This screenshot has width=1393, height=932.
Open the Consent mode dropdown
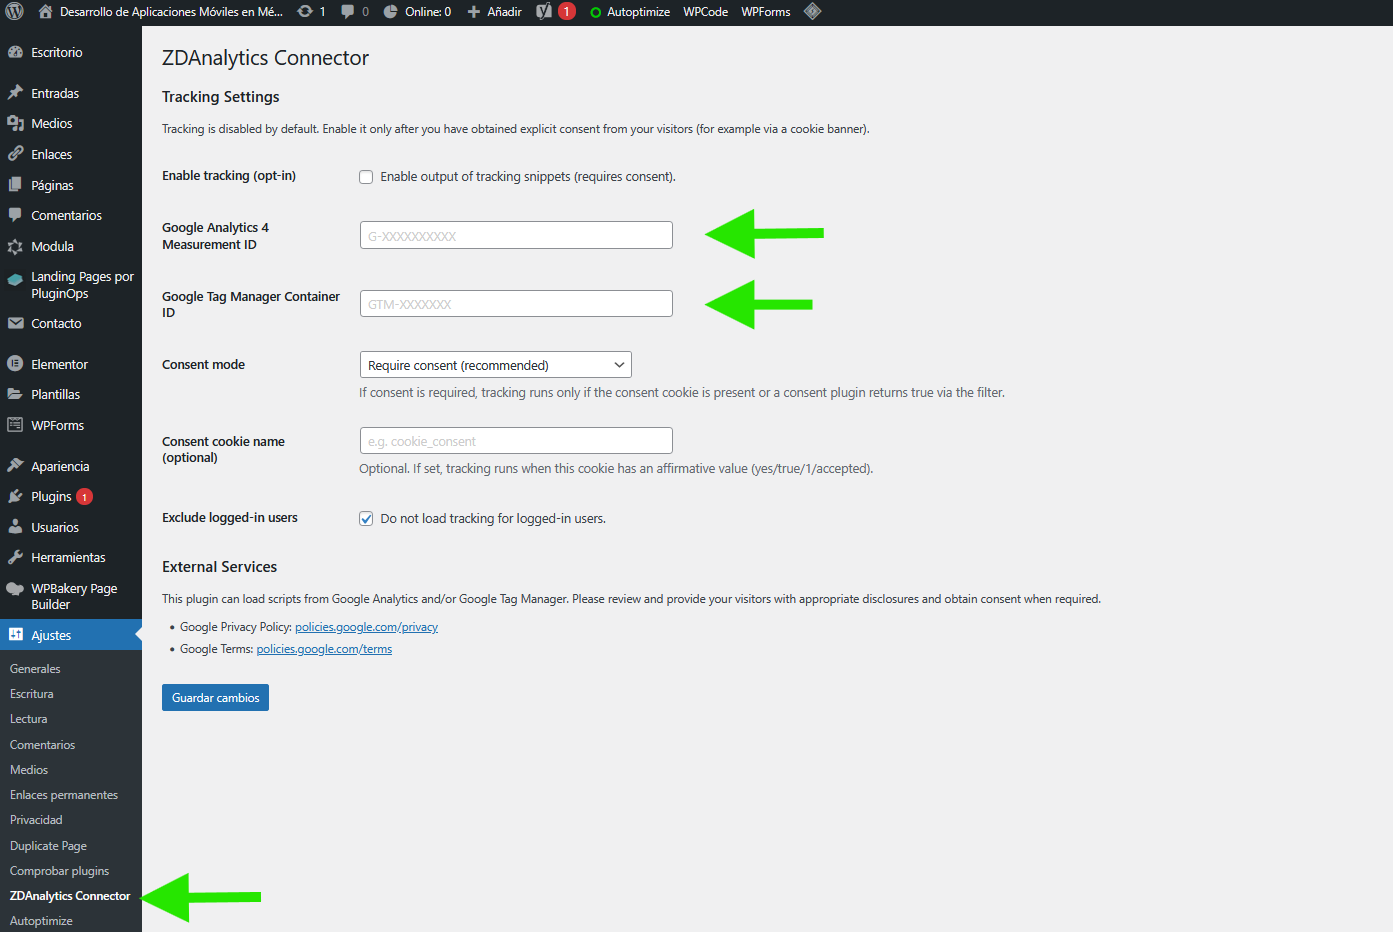coord(495,365)
